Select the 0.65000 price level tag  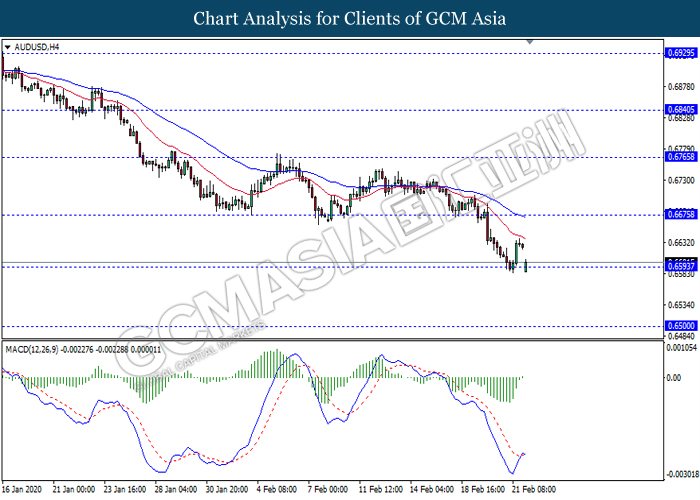(x=680, y=326)
